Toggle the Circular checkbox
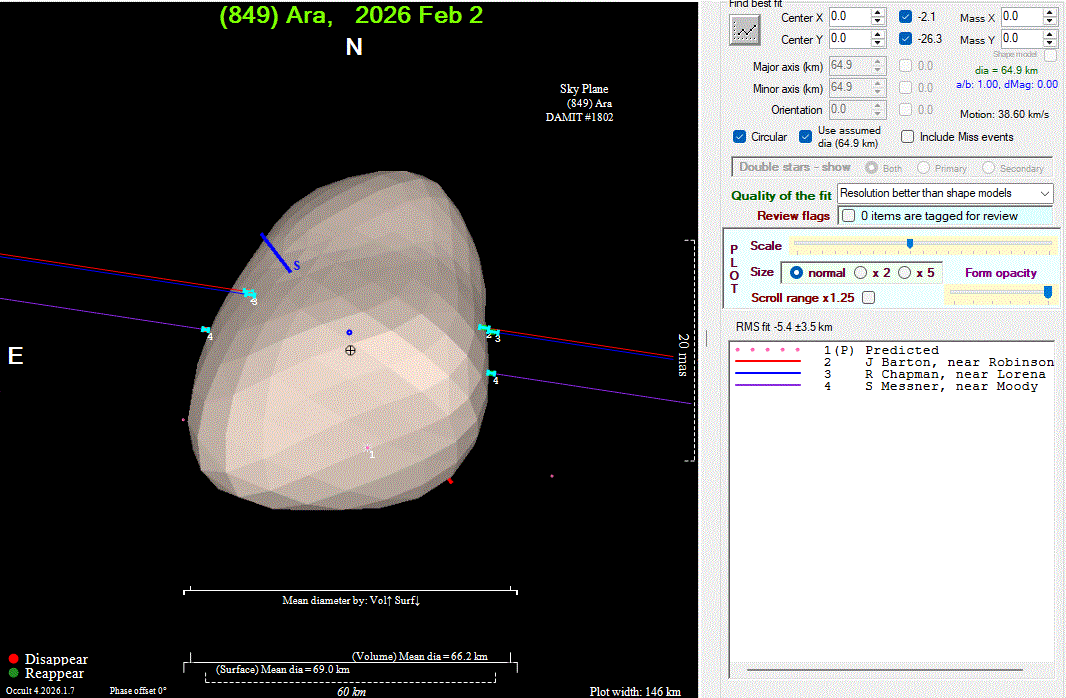The height and width of the screenshot is (698, 1066). point(740,137)
